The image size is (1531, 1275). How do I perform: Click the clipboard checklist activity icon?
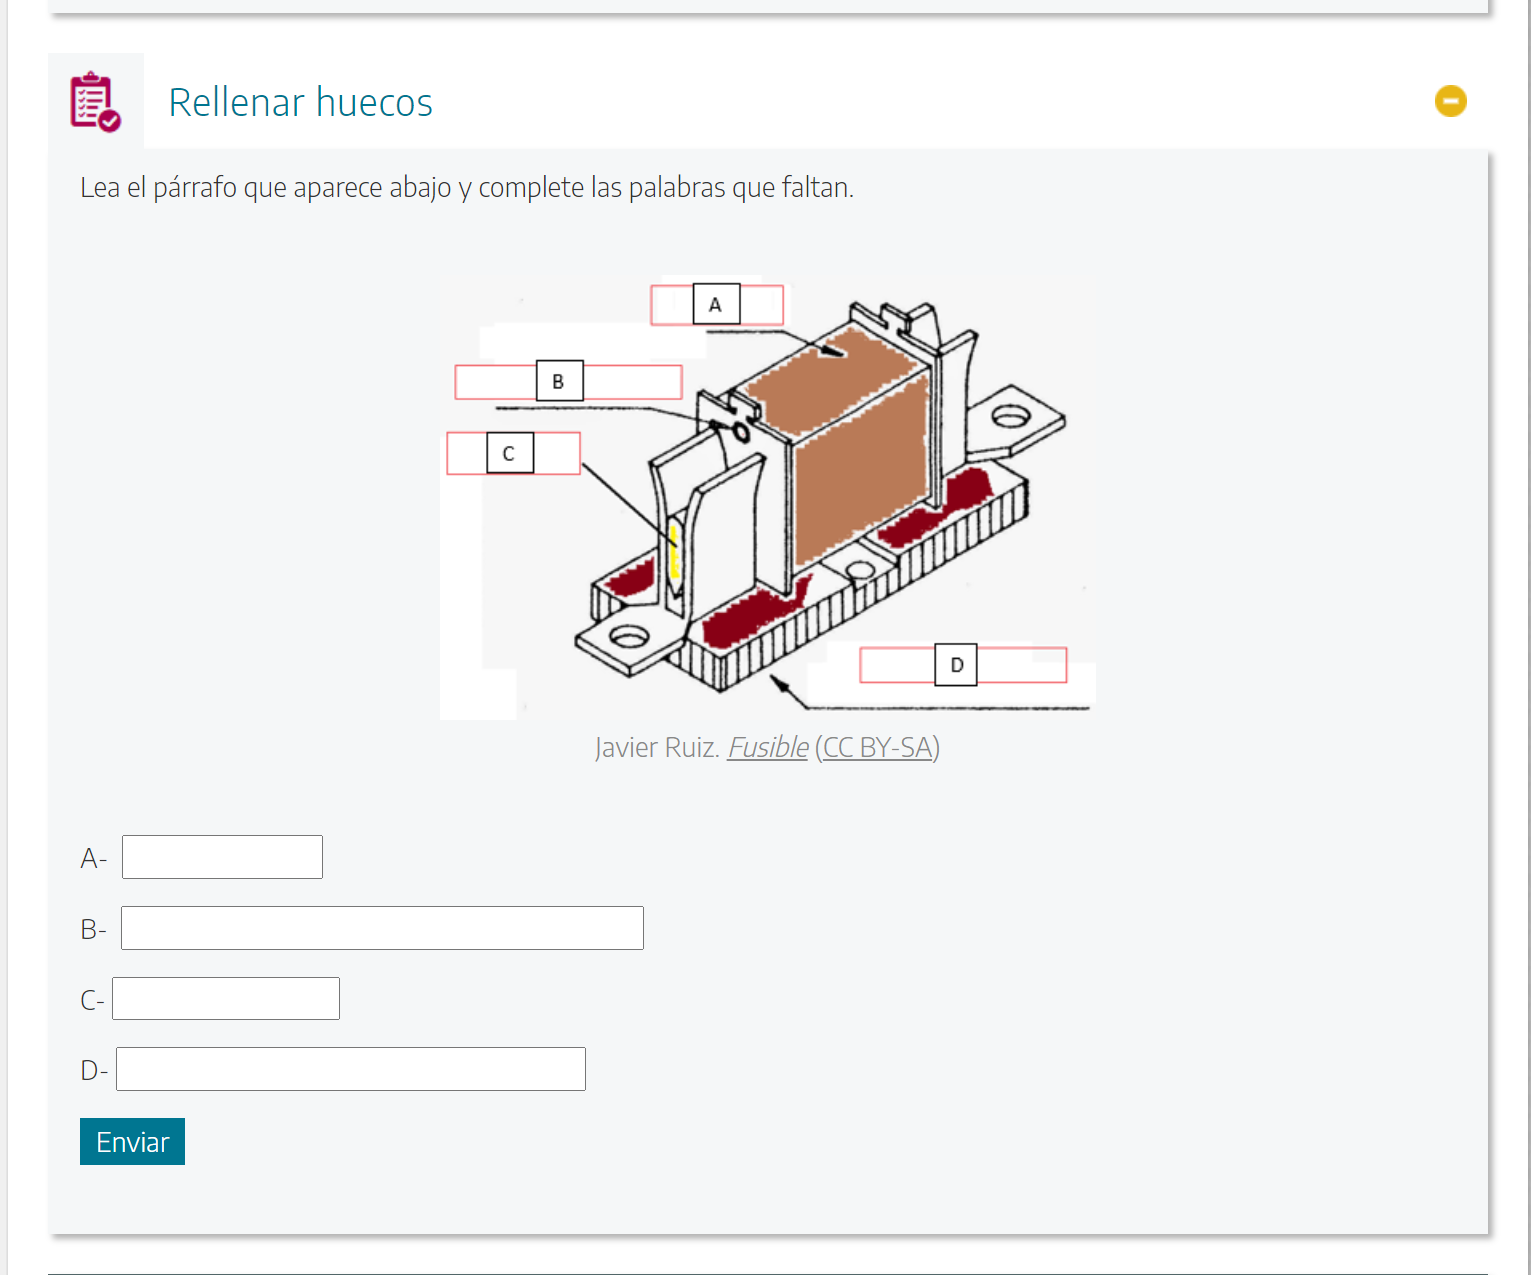tap(95, 101)
